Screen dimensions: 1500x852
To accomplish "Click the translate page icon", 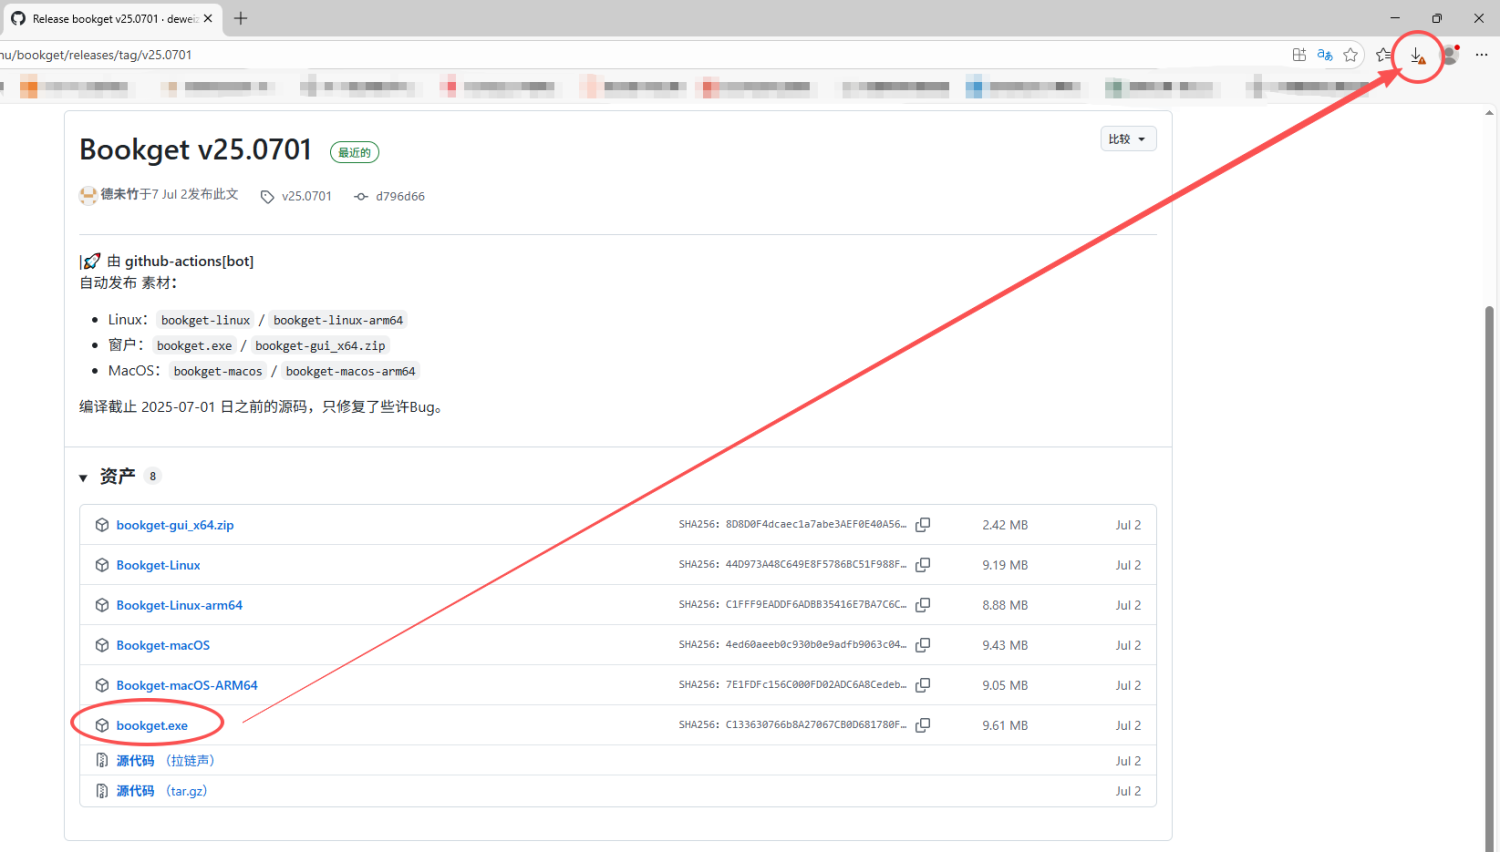I will (x=1325, y=55).
